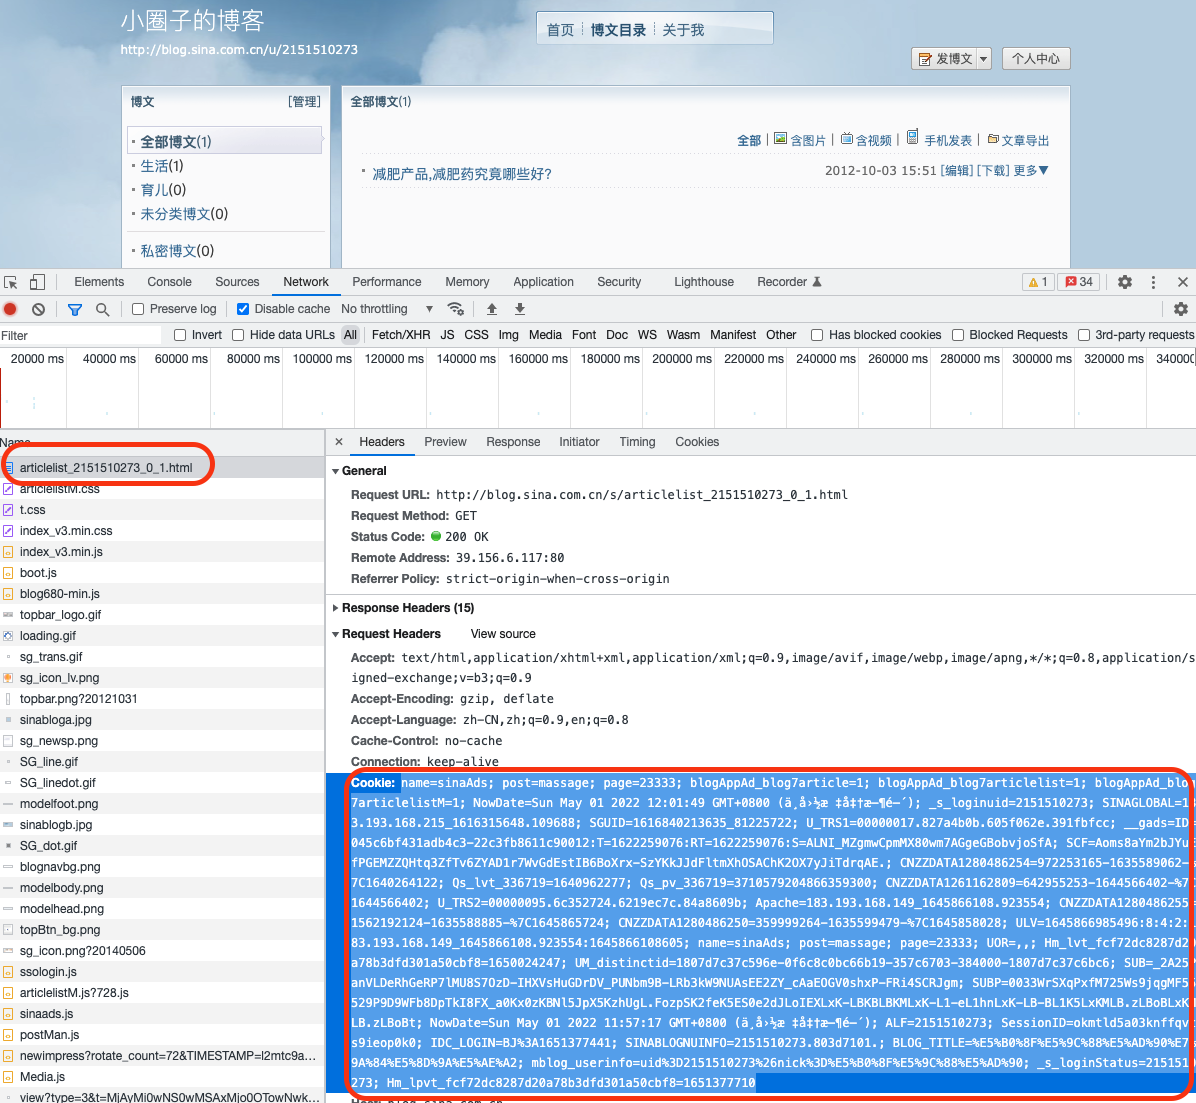This screenshot has width=1196, height=1103.
Task: Open the No throttling dropdown
Action: (387, 309)
